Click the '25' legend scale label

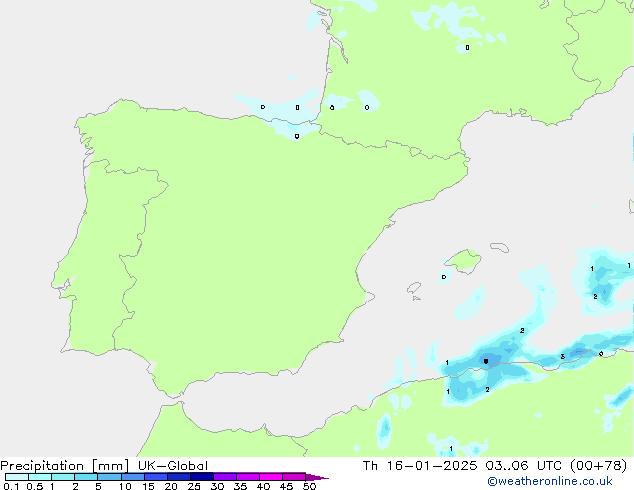pyautogui.click(x=194, y=486)
